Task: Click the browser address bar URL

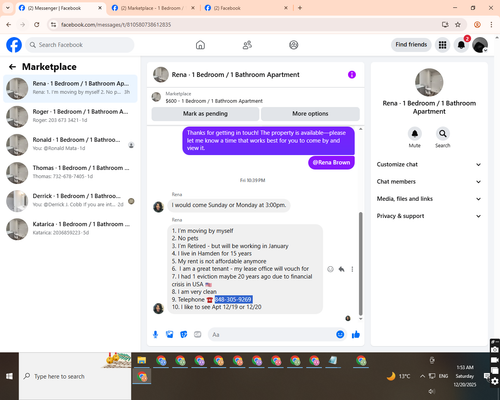Action: pyautogui.click(x=116, y=25)
